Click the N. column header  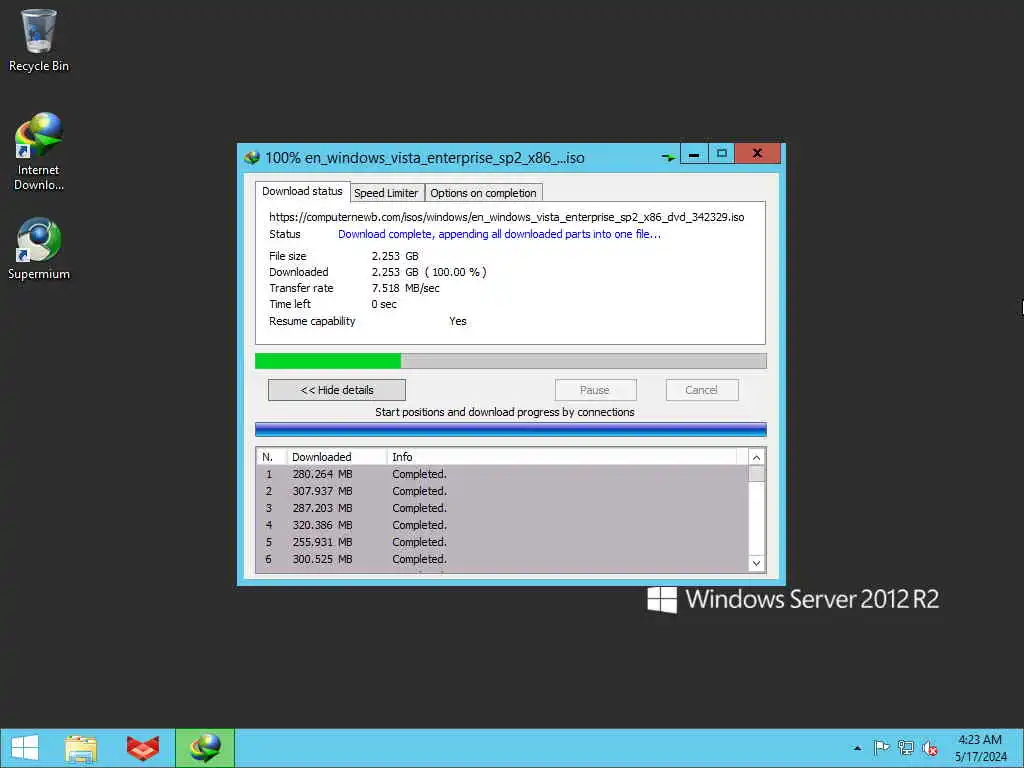(x=272, y=457)
